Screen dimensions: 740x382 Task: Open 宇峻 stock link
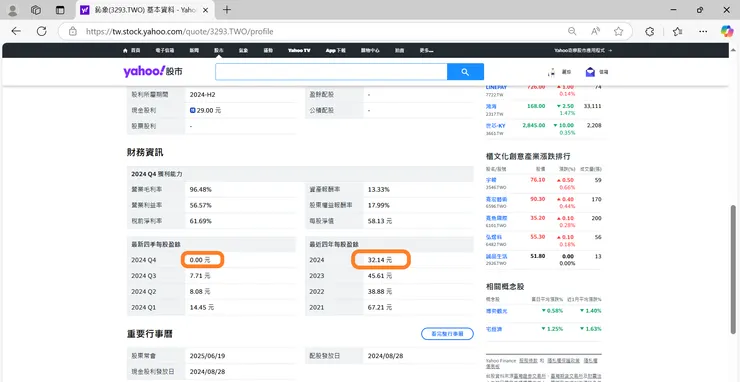pyautogui.click(x=491, y=180)
